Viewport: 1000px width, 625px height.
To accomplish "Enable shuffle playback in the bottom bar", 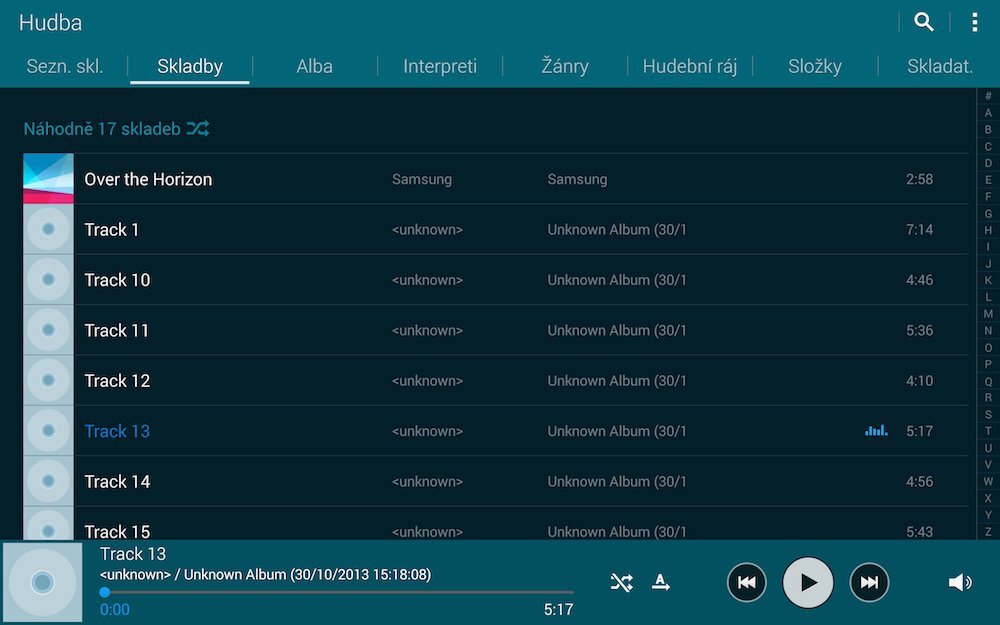I will click(621, 581).
